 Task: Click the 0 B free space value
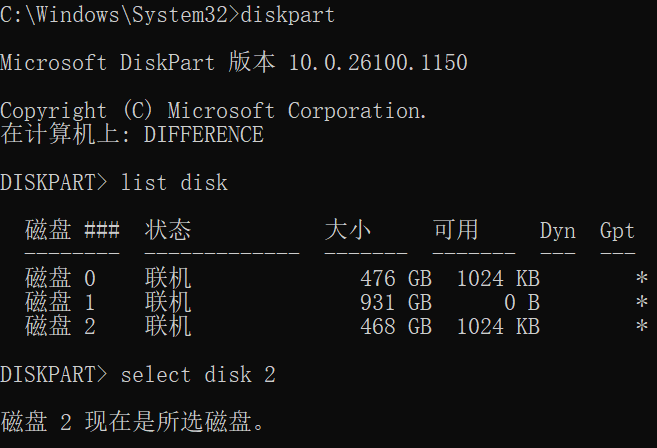(520, 302)
